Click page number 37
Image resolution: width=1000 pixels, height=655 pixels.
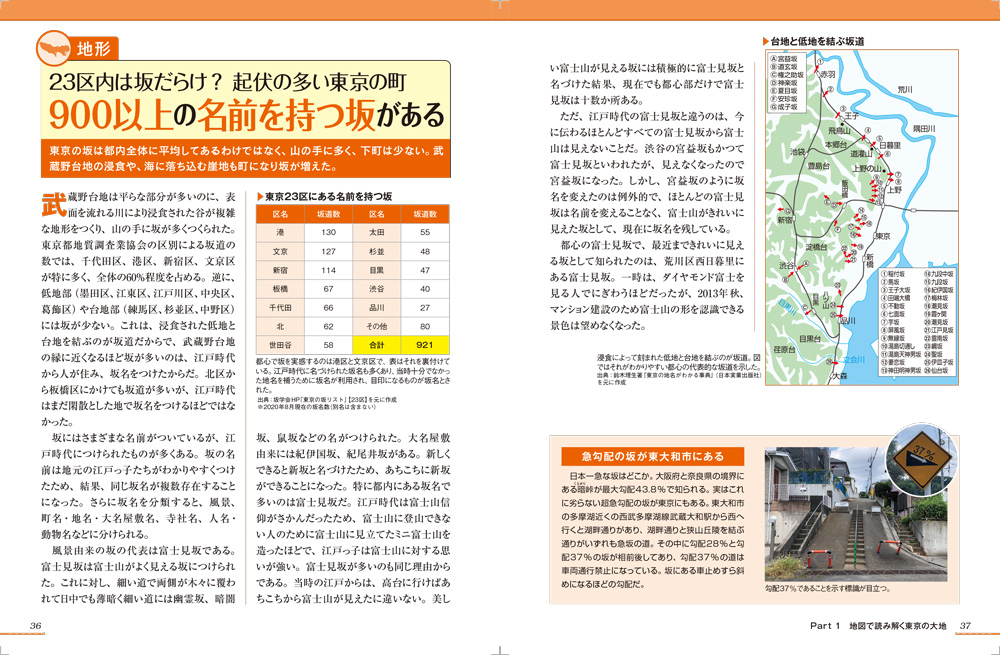tap(965, 626)
